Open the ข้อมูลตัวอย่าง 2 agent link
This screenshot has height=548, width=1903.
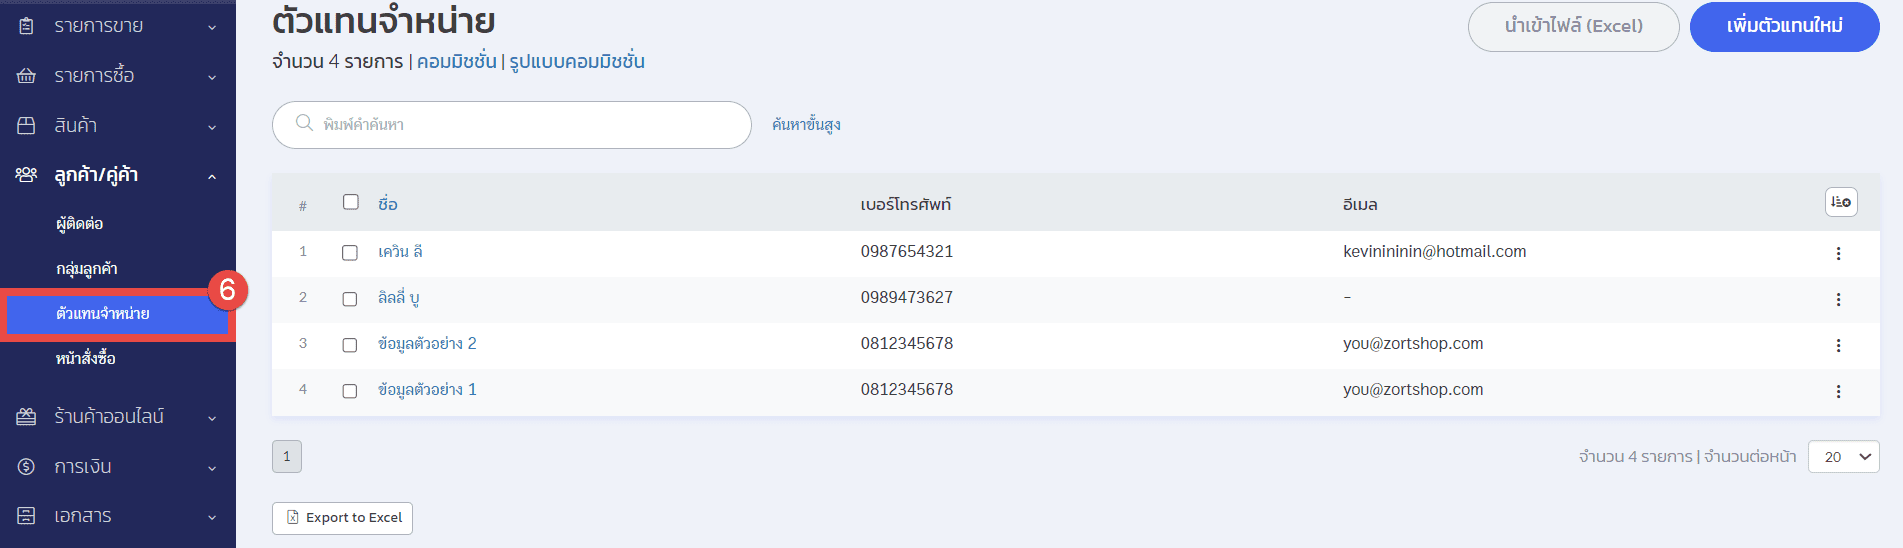[x=427, y=344]
